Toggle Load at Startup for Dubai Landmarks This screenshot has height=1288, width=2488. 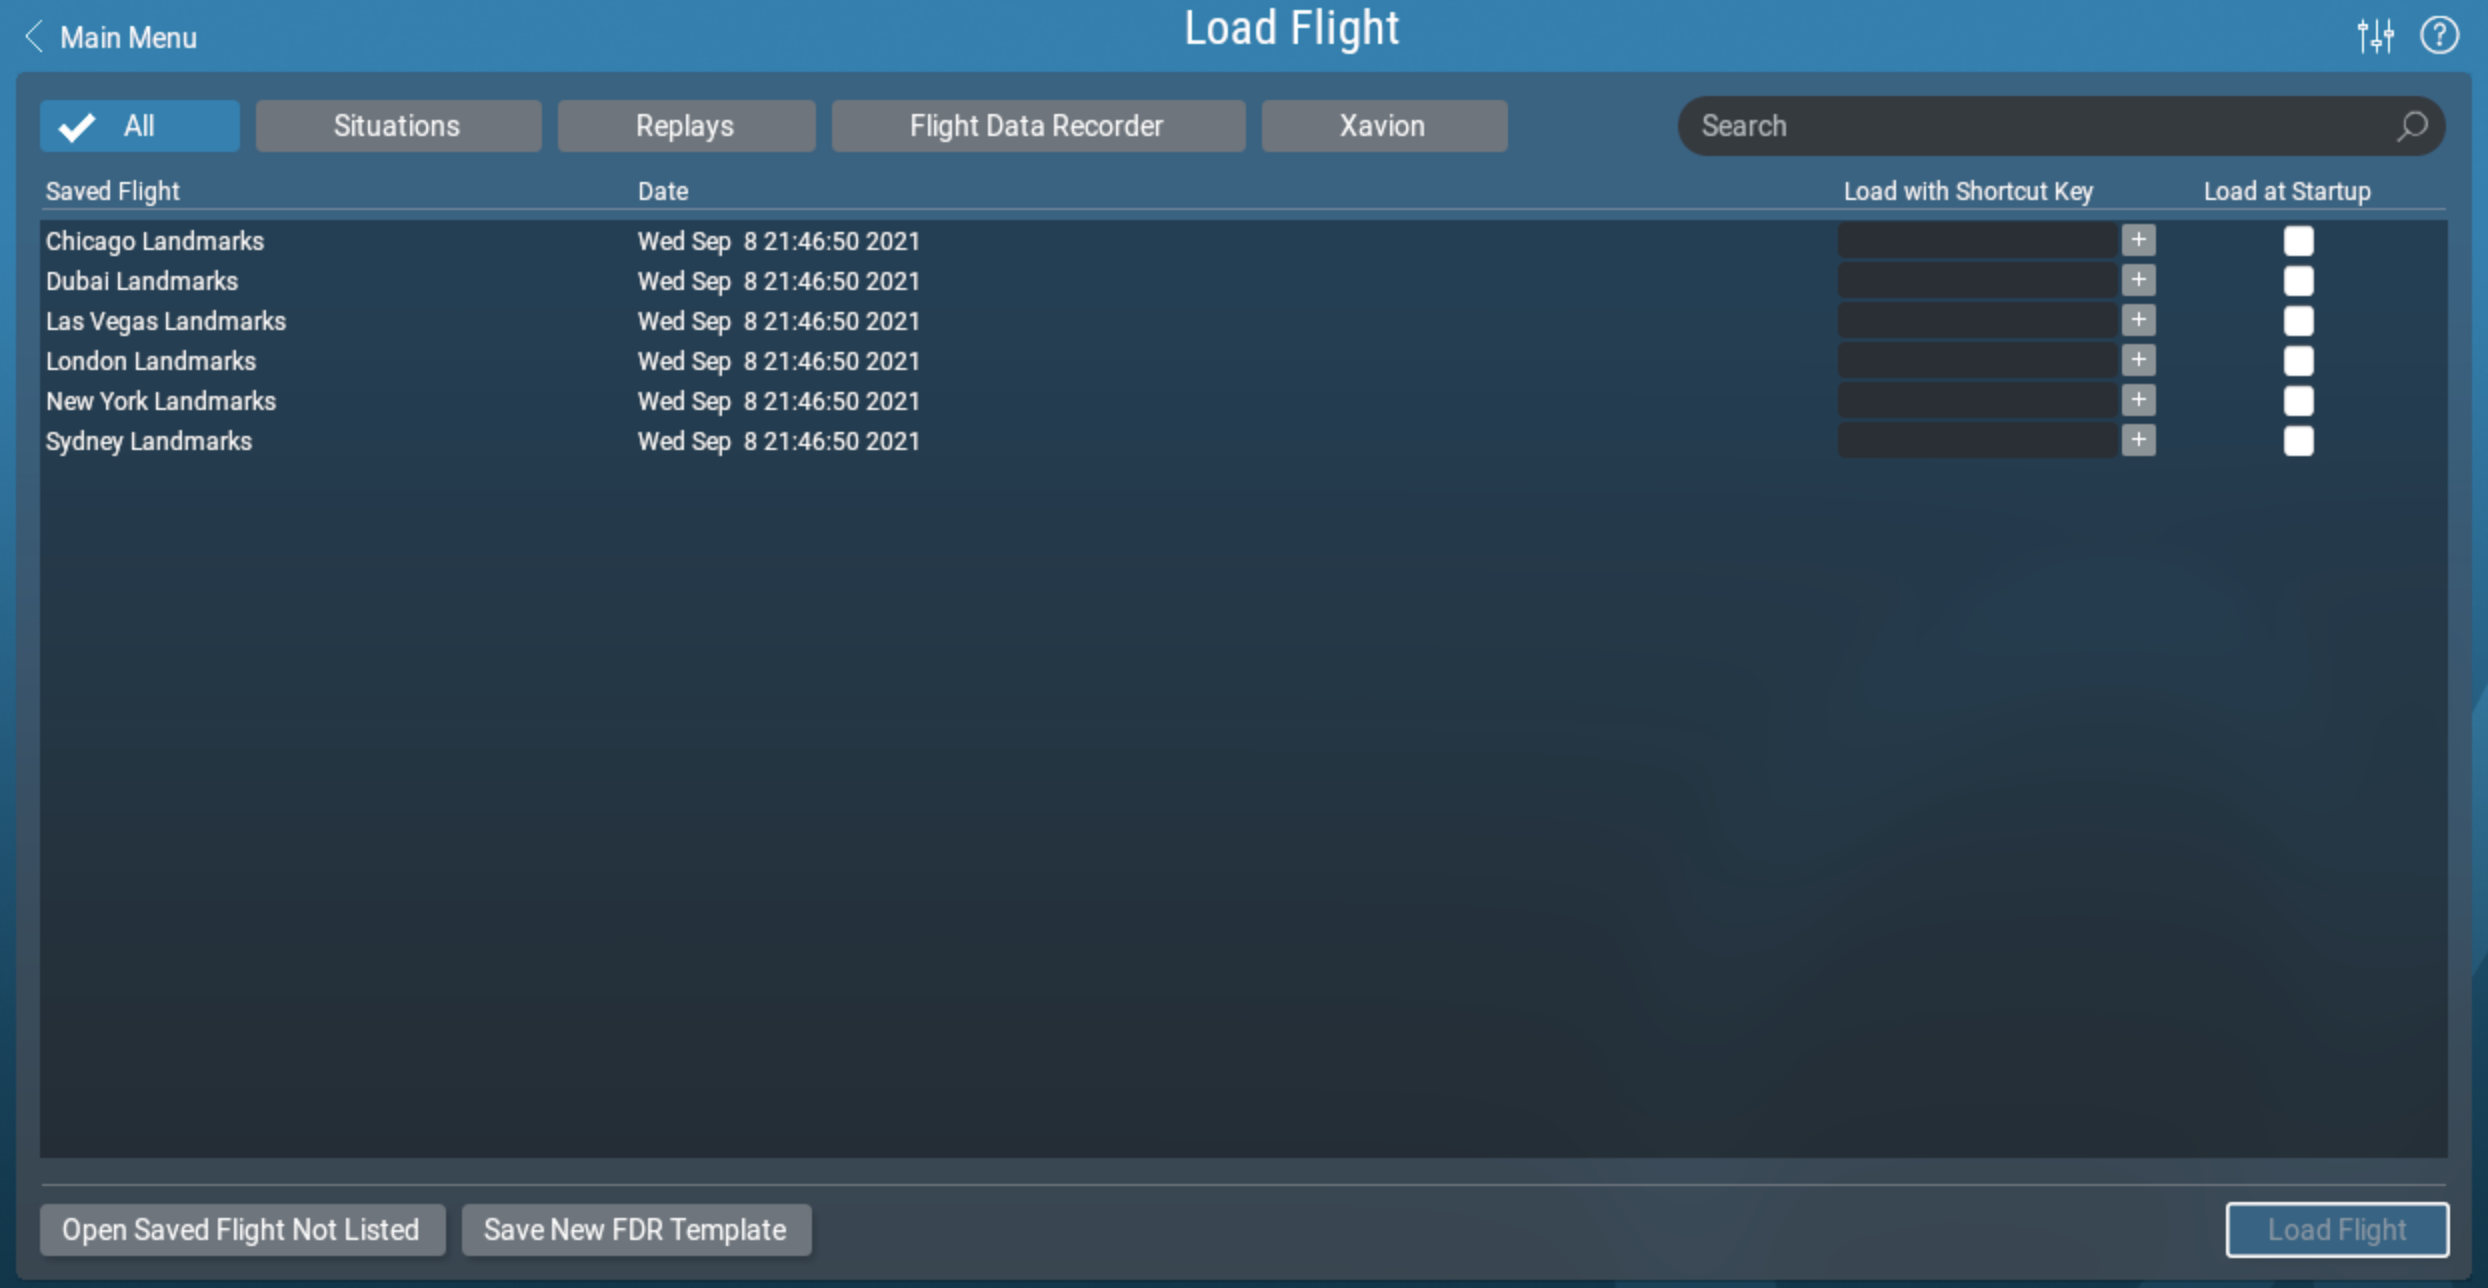pos(2297,281)
